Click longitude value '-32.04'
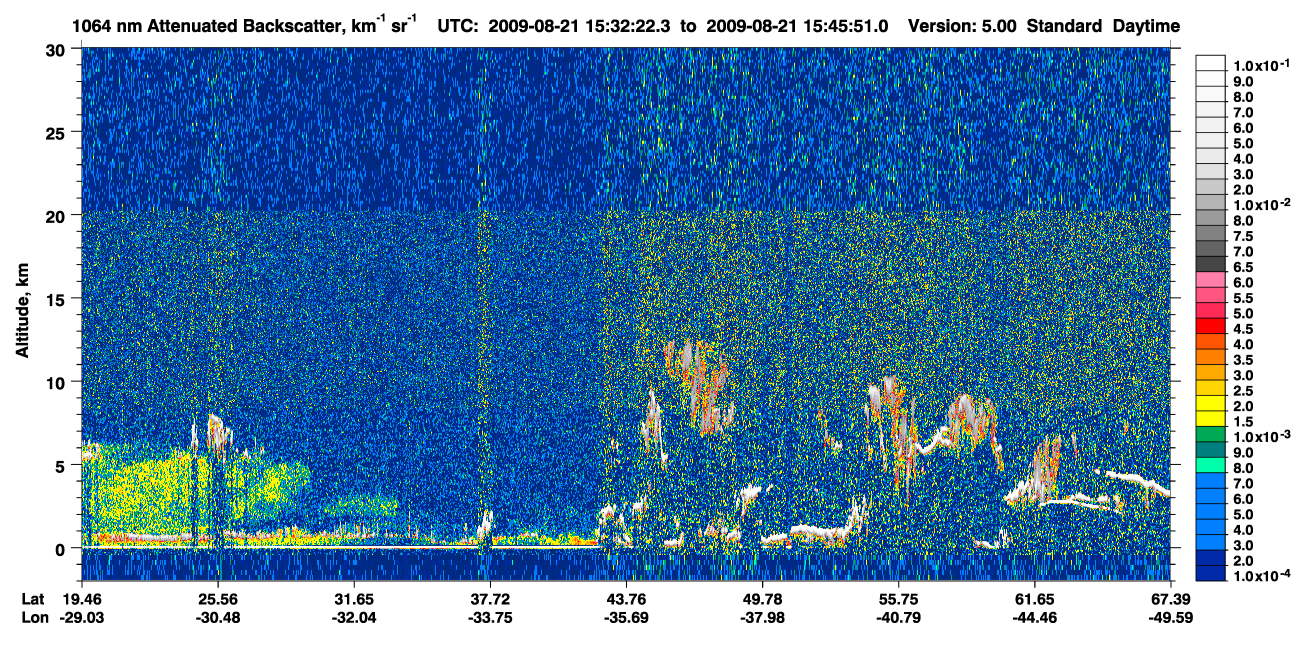Viewport: 1300px width, 667px height. point(354,617)
